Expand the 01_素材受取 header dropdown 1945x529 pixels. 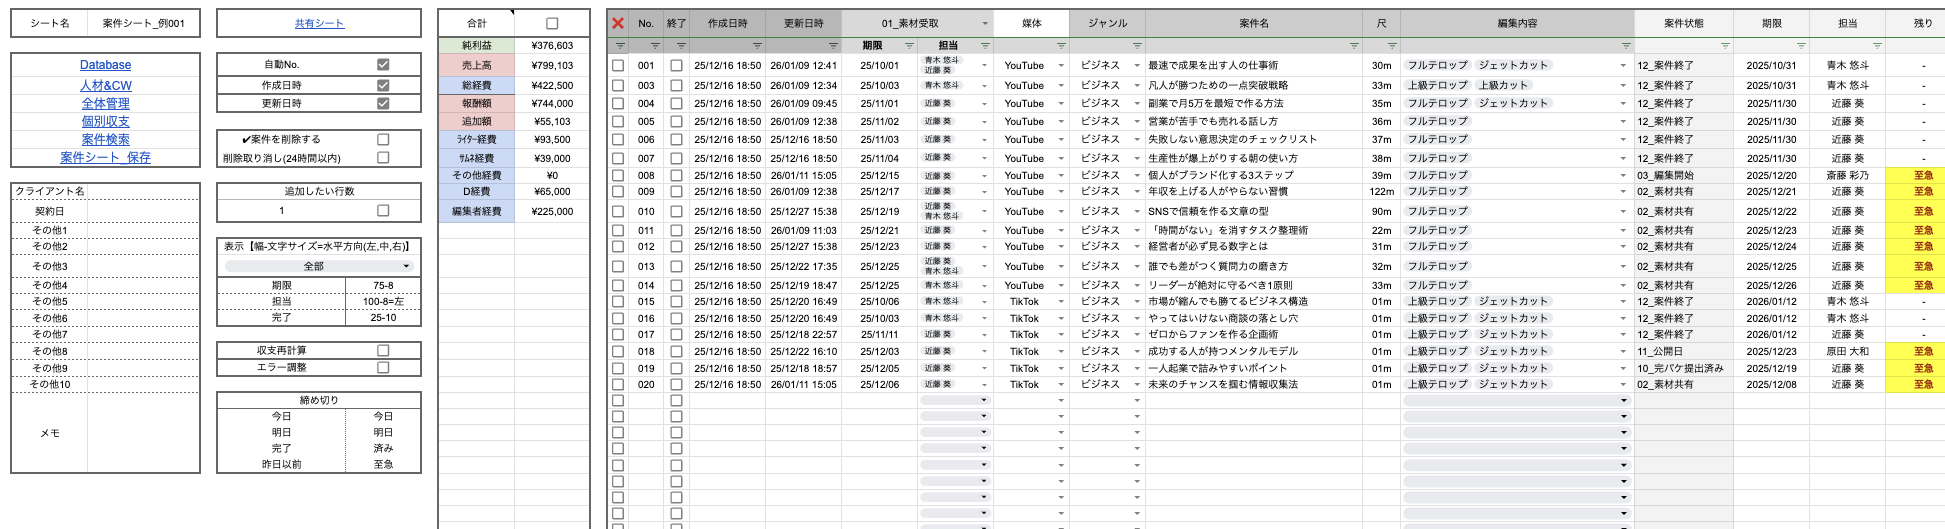pos(985,23)
